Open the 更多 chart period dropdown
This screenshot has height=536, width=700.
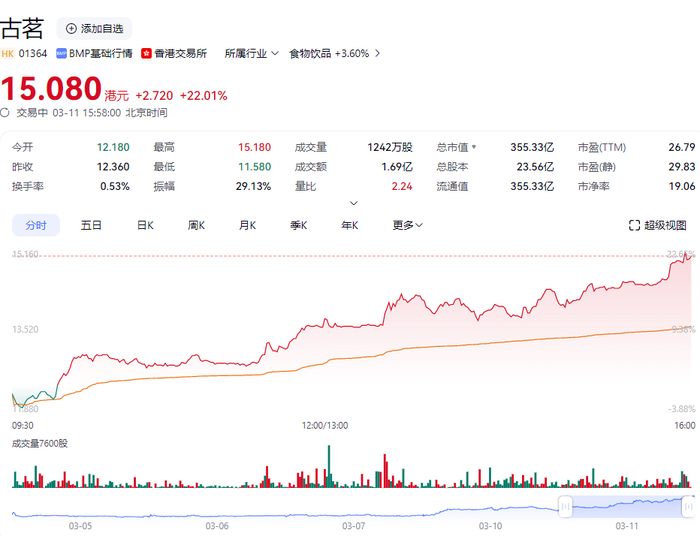[x=407, y=225]
